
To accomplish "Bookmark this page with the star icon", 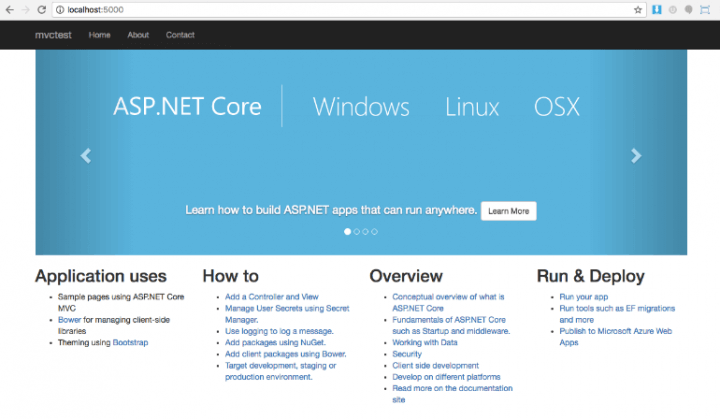I will (x=638, y=10).
